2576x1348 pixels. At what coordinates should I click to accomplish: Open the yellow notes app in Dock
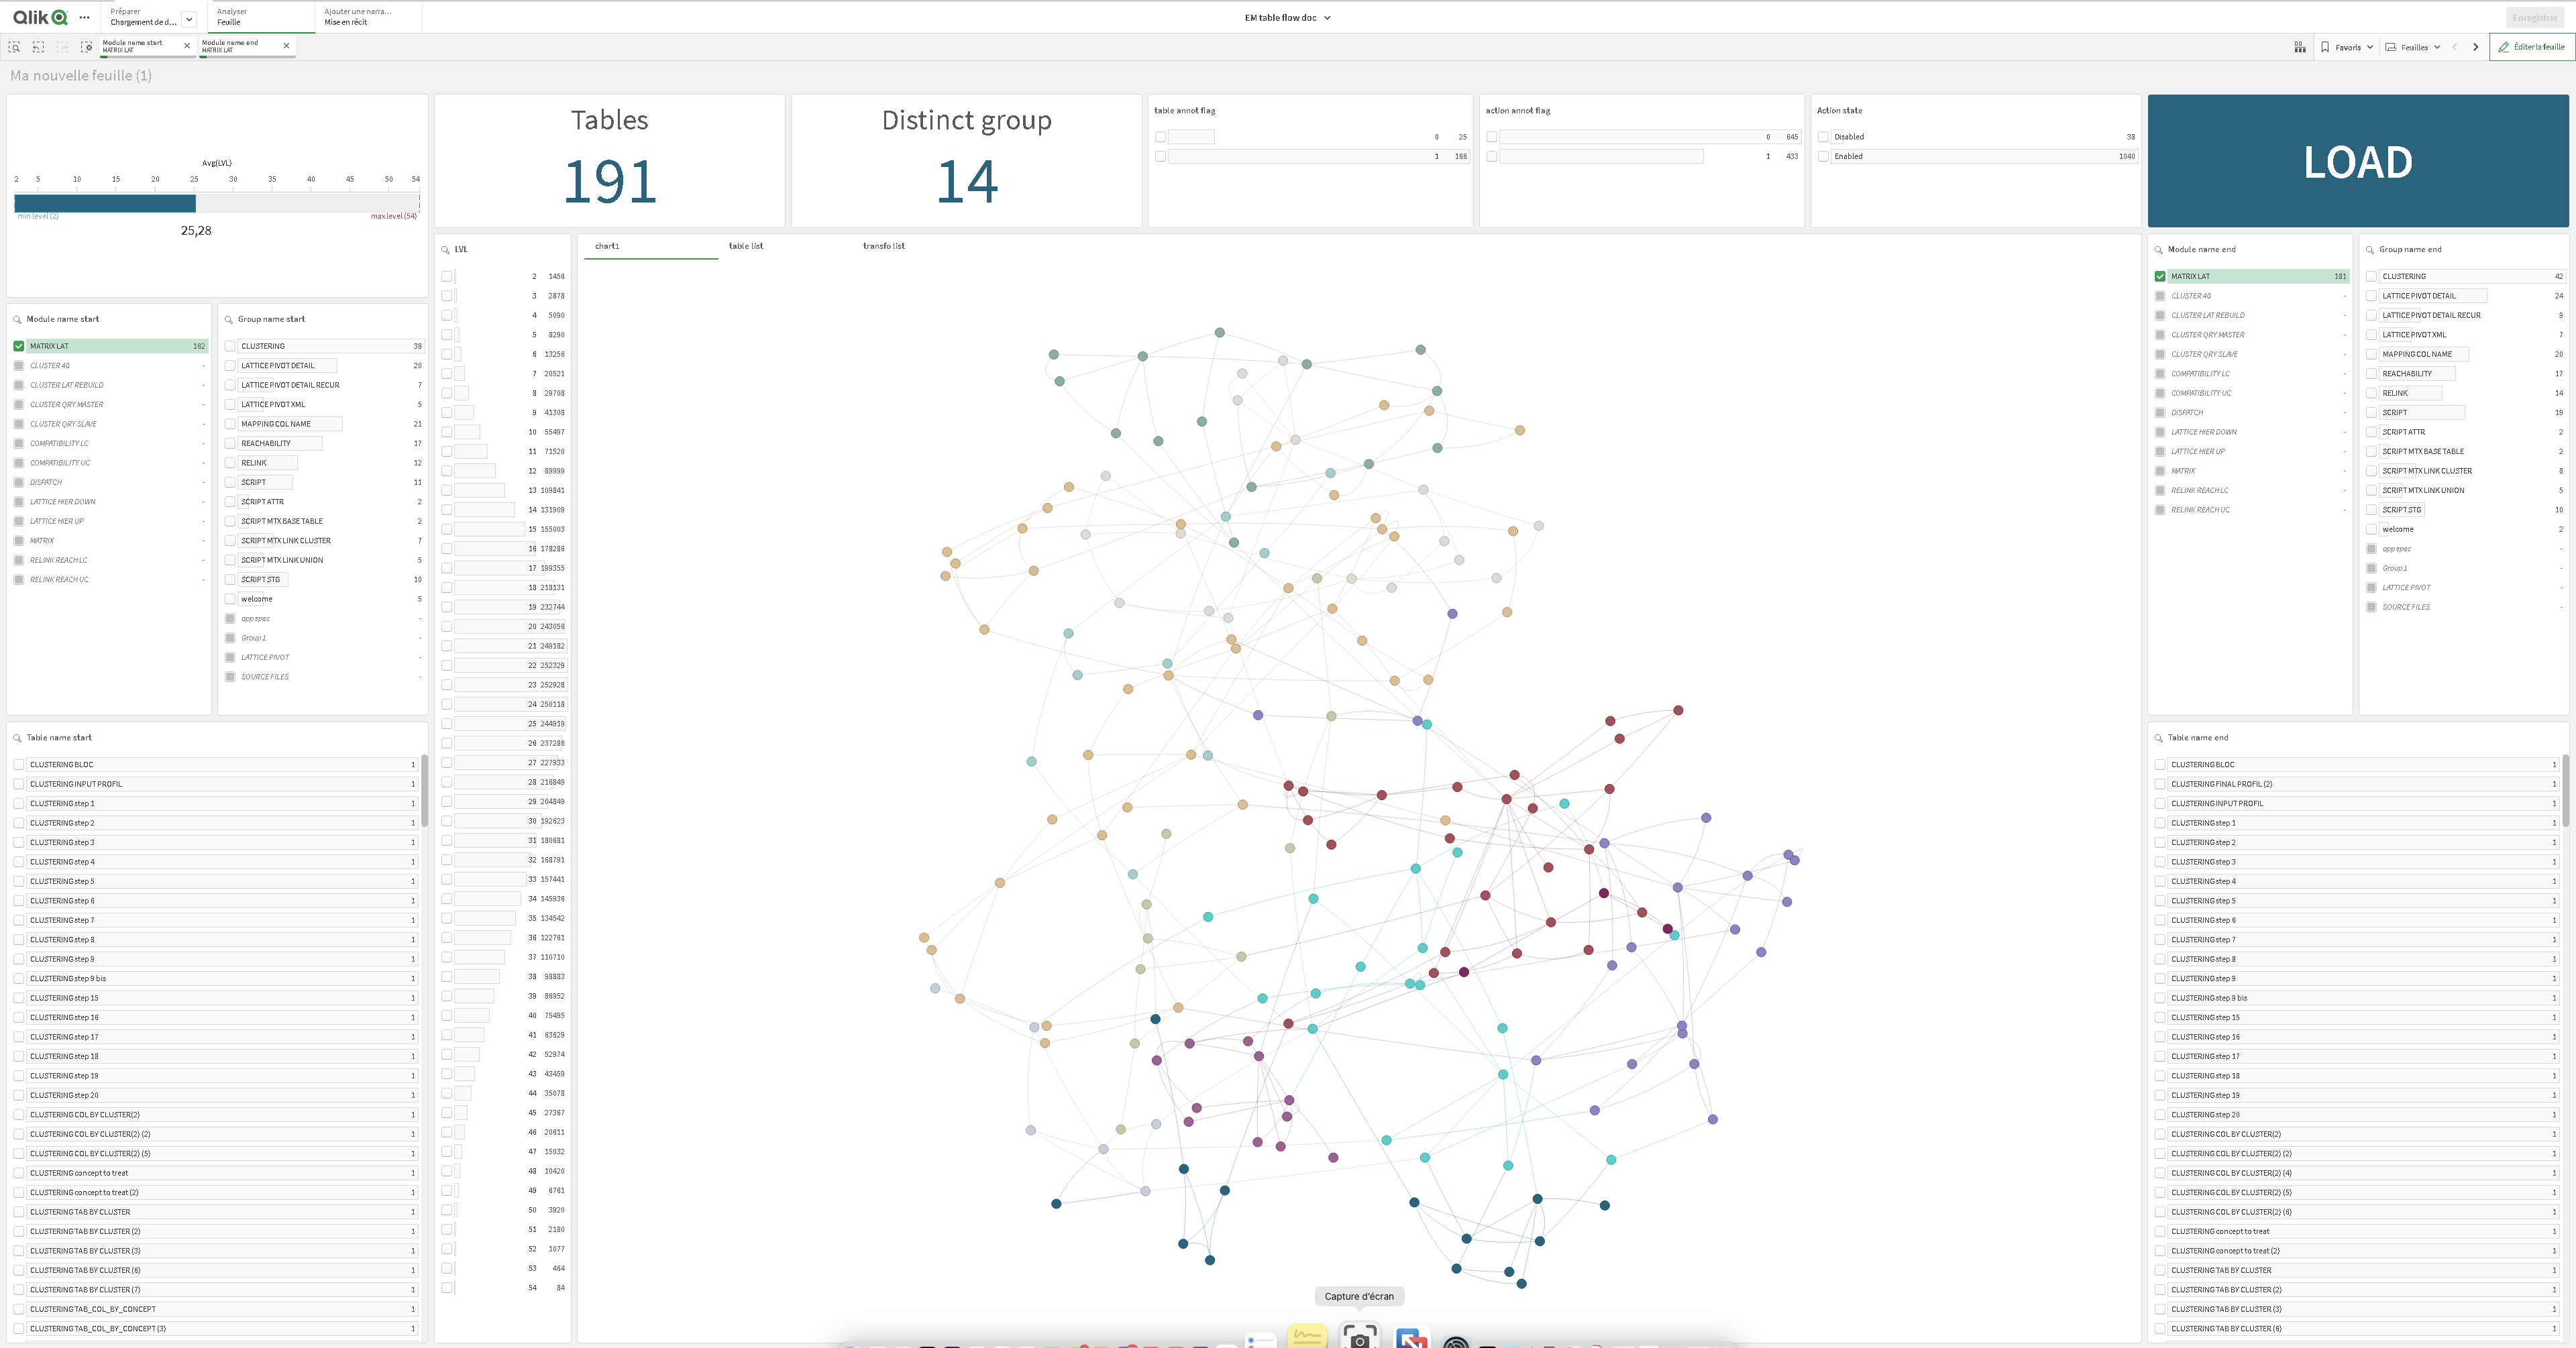(1307, 1336)
